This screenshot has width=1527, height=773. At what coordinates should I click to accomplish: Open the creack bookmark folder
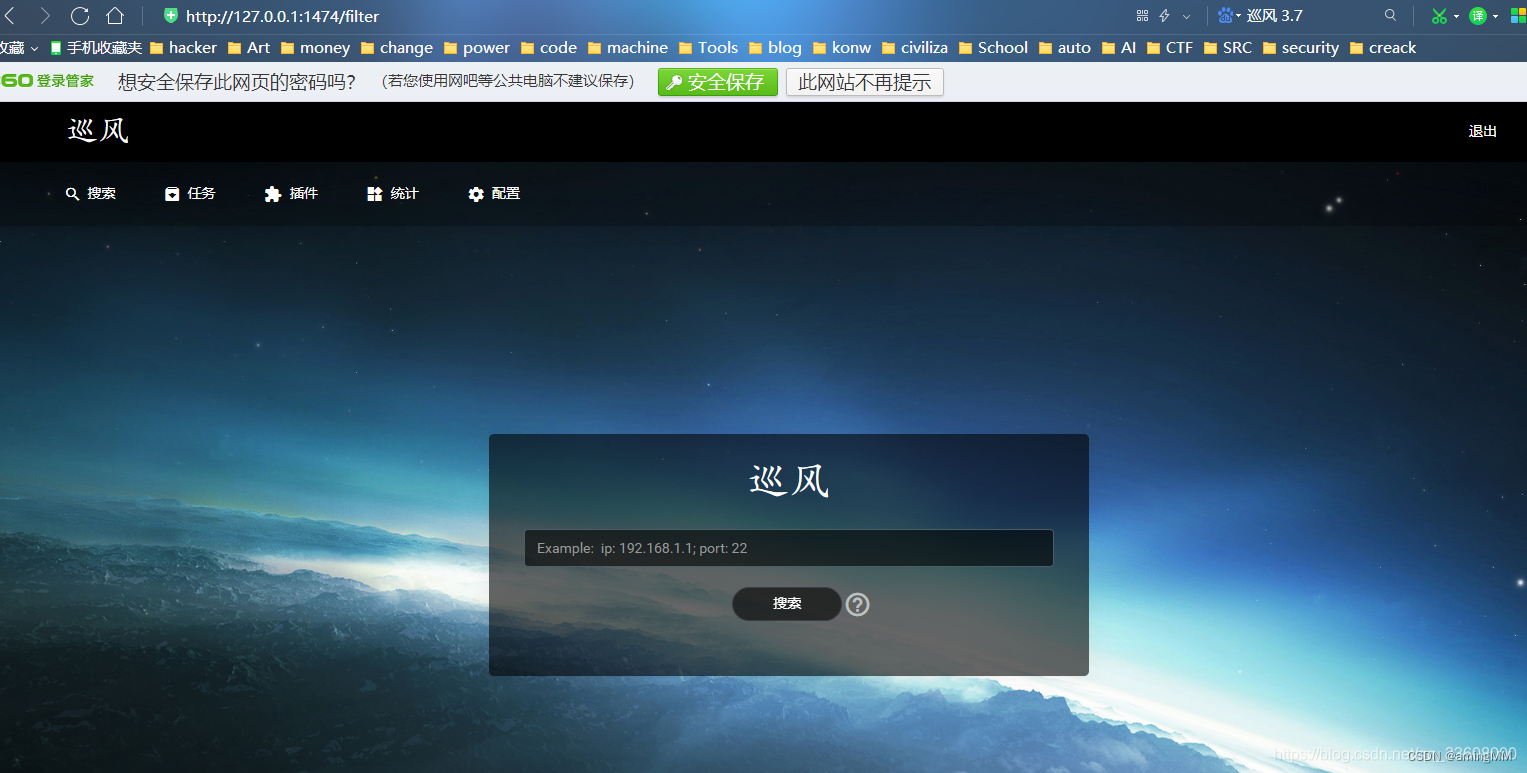click(x=1383, y=47)
